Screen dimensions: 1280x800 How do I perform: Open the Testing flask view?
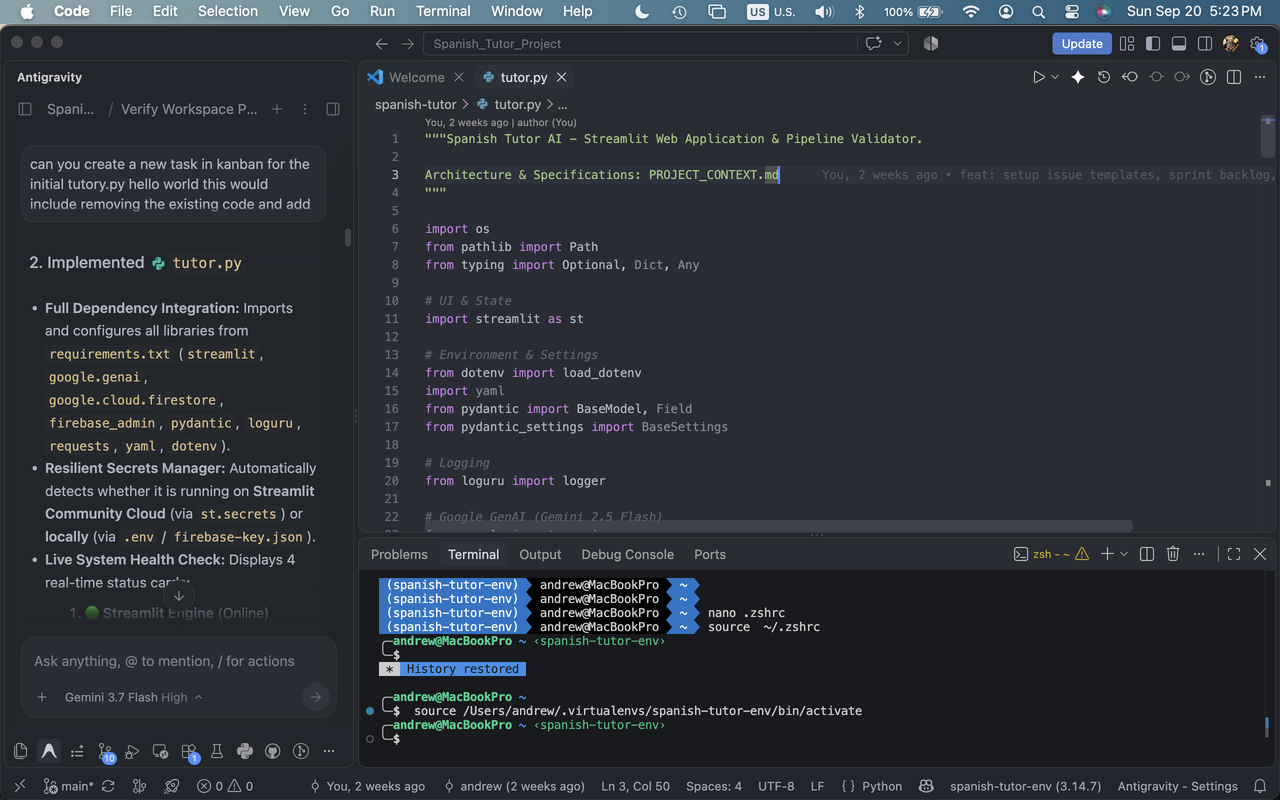[x=217, y=751]
